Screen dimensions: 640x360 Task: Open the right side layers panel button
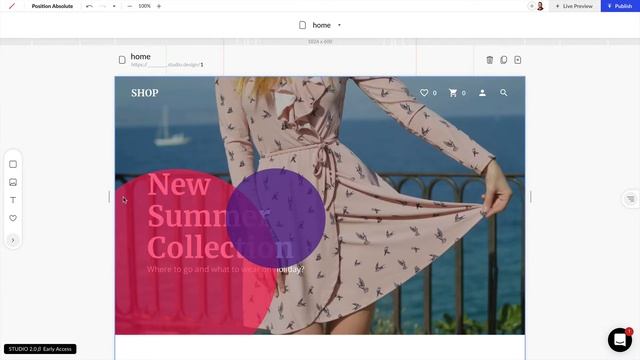[631, 199]
